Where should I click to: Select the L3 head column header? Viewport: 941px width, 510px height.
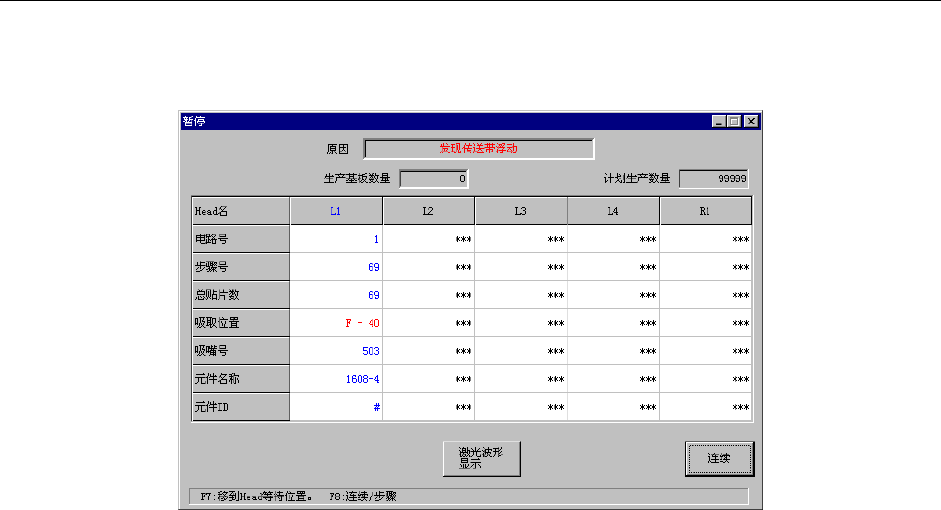(521, 211)
